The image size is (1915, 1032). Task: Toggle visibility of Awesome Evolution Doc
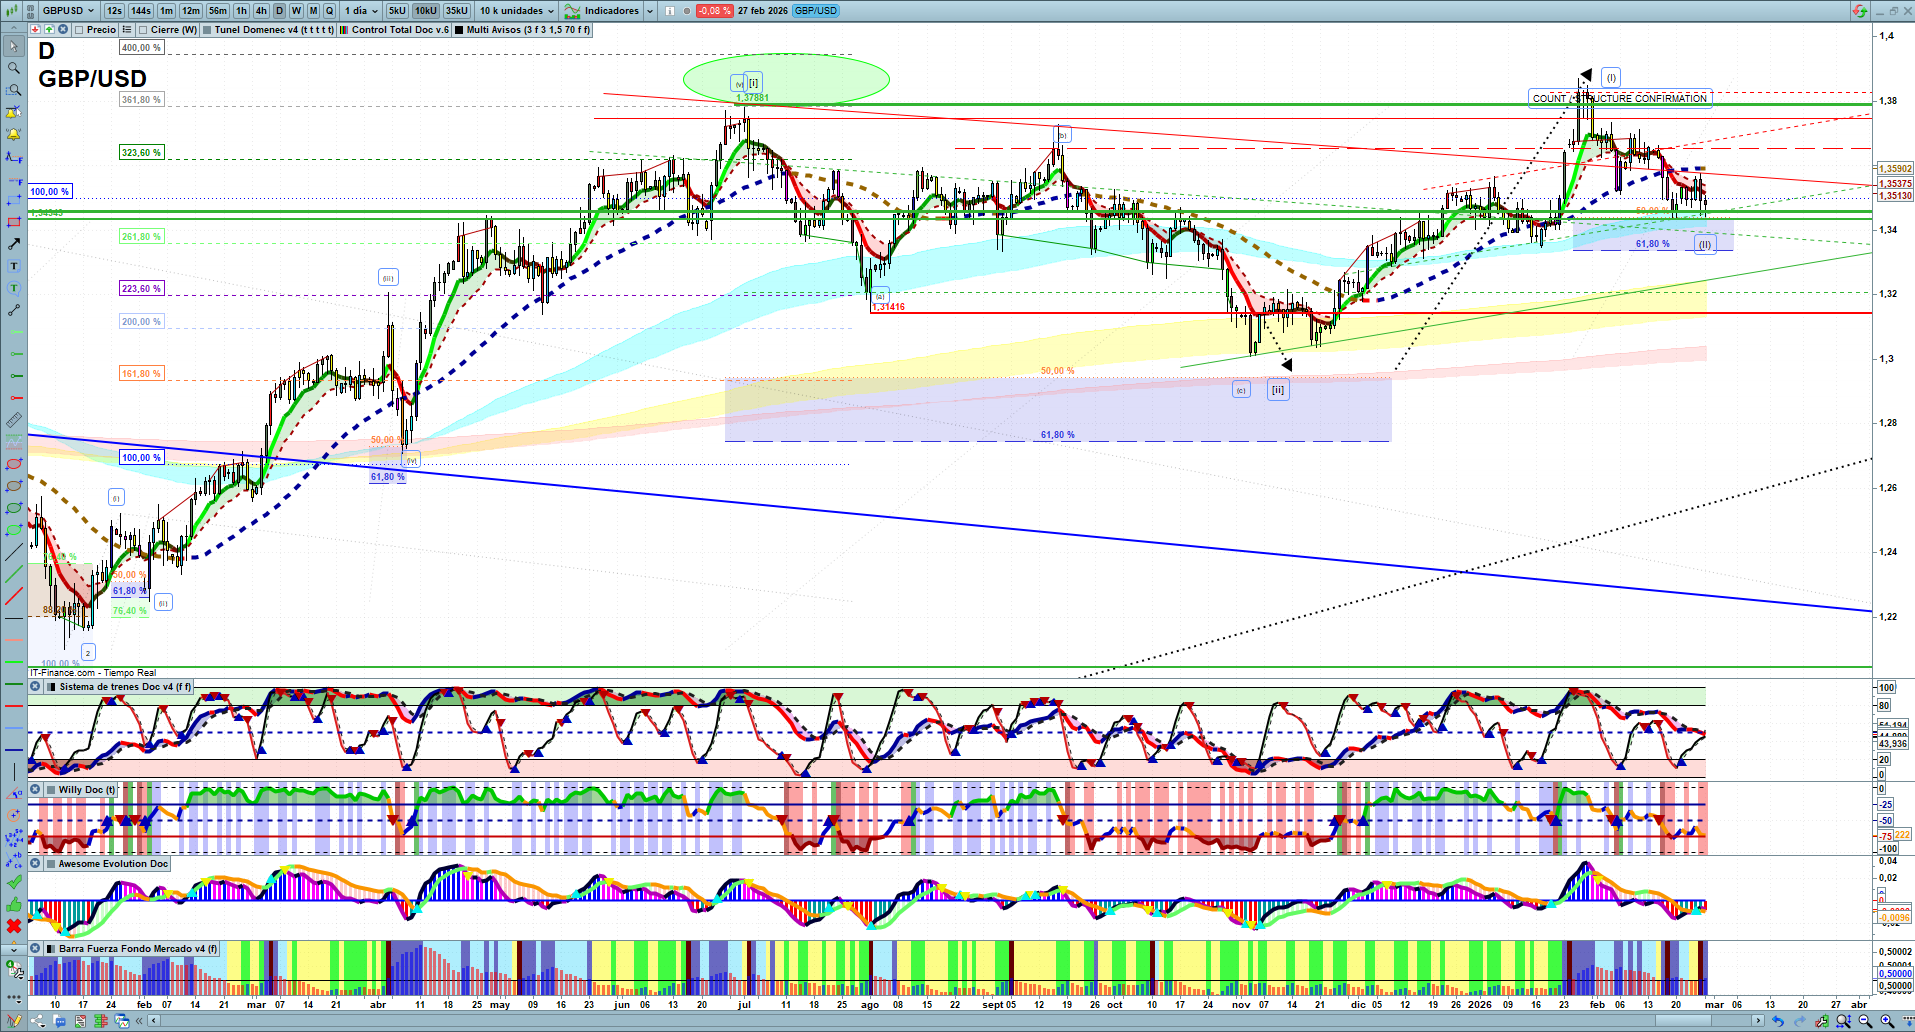[x=35, y=864]
